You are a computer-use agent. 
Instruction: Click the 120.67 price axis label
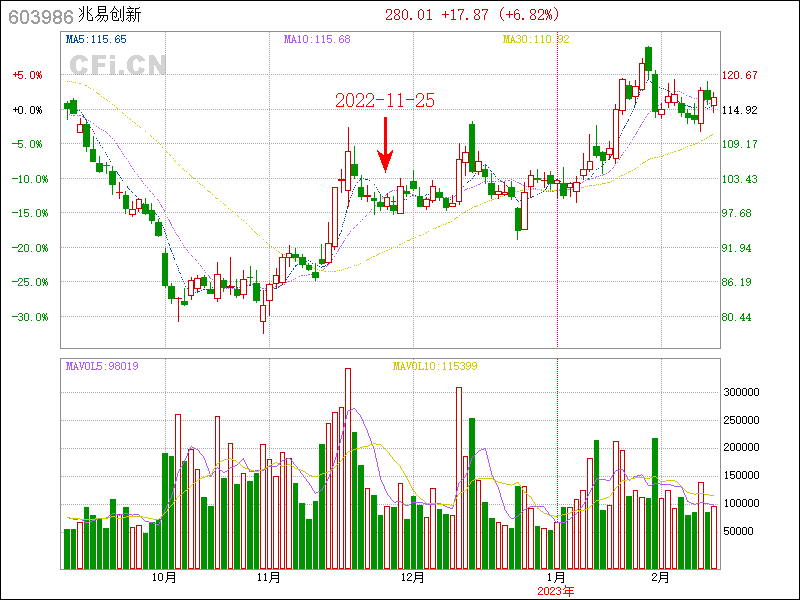click(739, 75)
